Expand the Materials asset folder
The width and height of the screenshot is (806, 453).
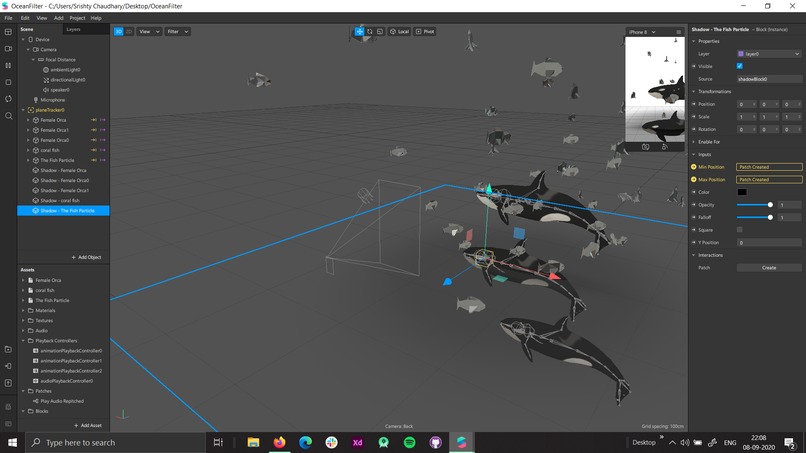click(x=23, y=311)
